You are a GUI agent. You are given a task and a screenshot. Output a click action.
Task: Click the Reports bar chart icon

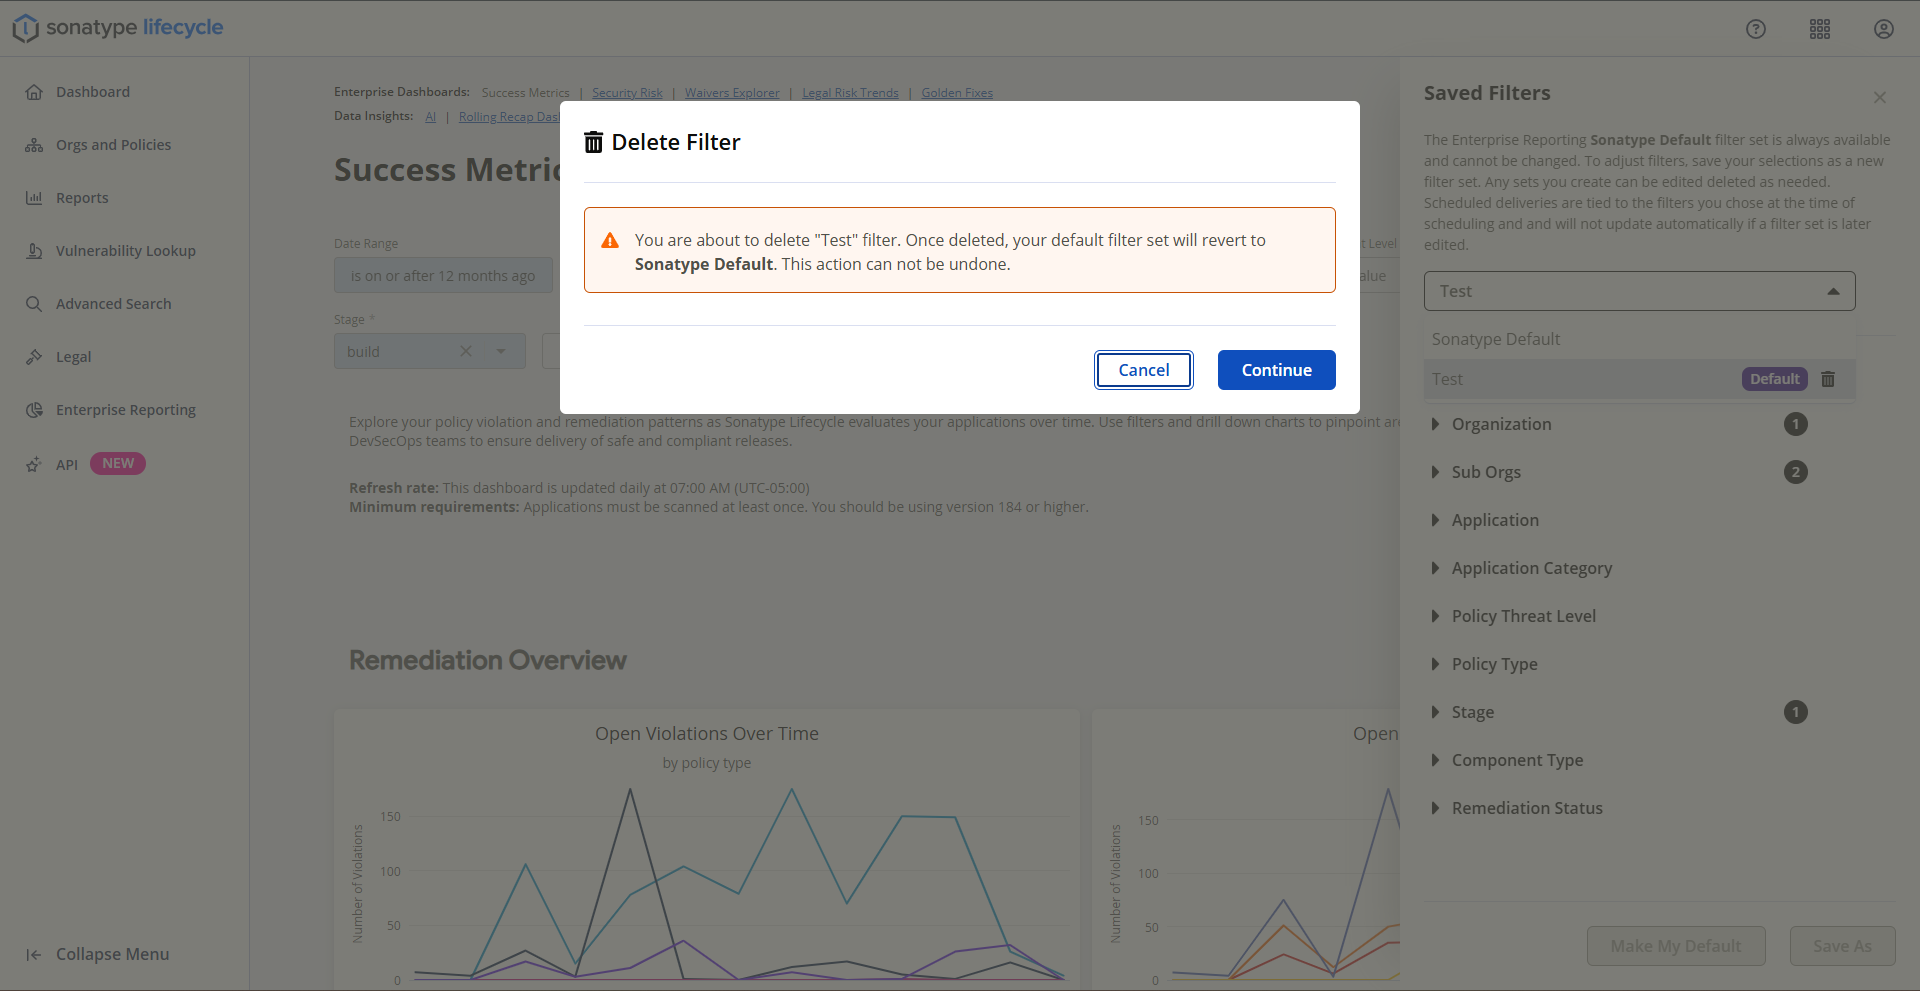click(x=34, y=198)
